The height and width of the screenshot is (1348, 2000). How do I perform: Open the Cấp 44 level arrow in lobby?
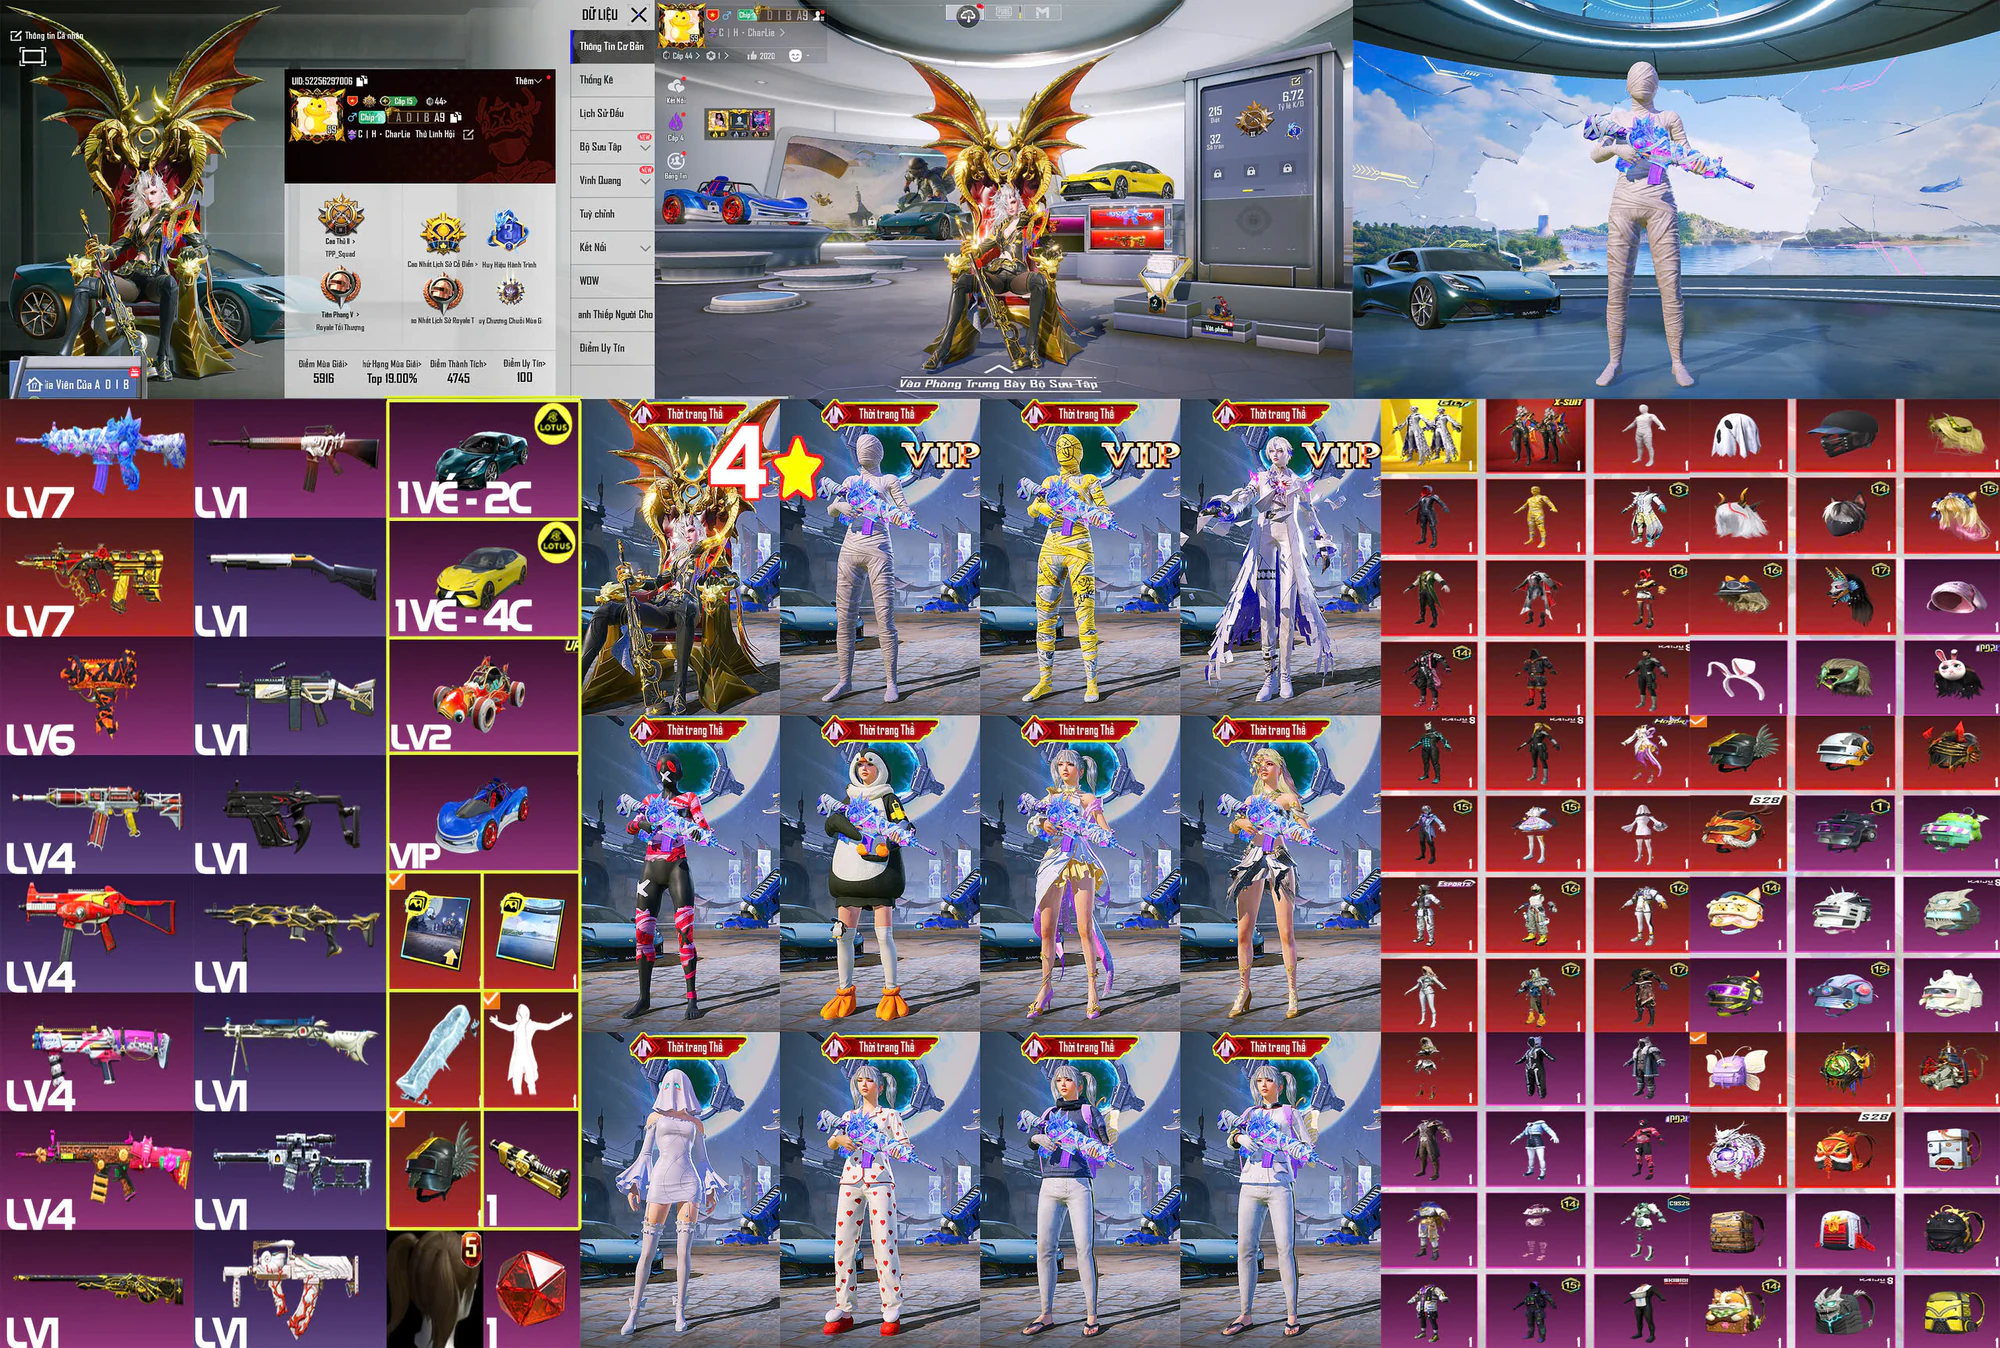click(698, 56)
